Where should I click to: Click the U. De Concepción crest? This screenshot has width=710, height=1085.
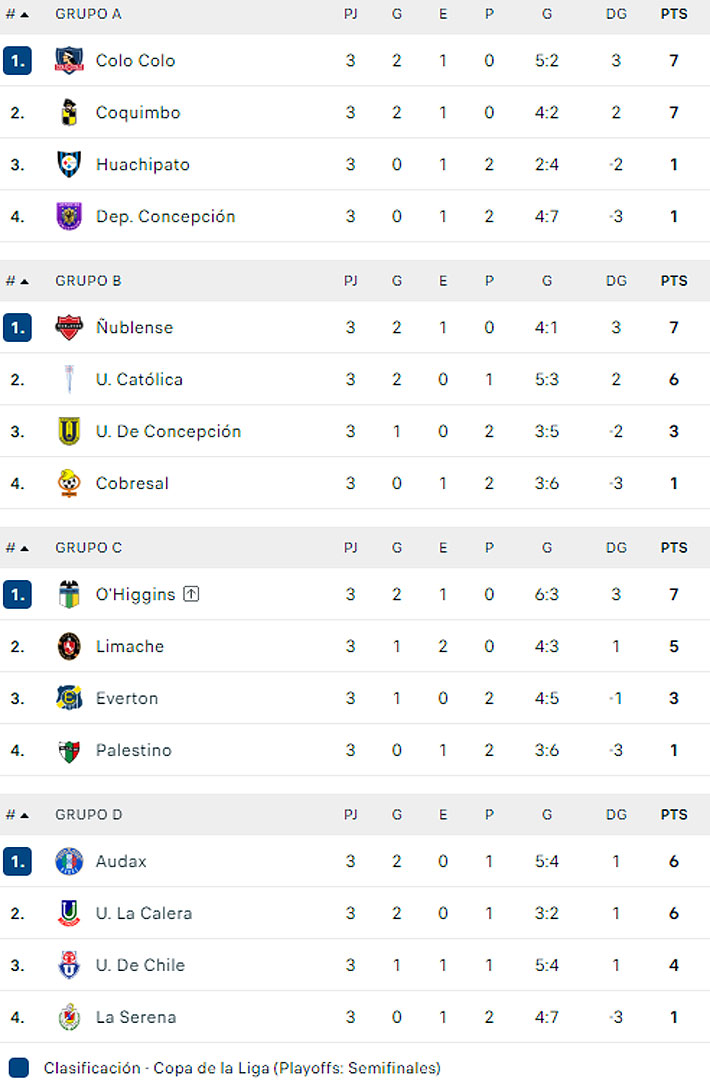[69, 431]
